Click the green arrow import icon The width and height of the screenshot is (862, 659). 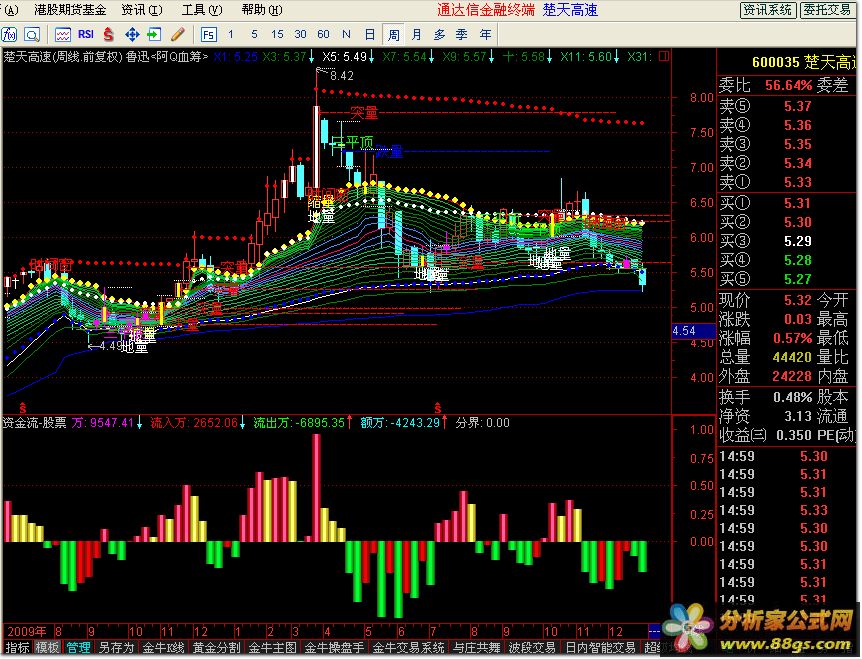[154, 35]
